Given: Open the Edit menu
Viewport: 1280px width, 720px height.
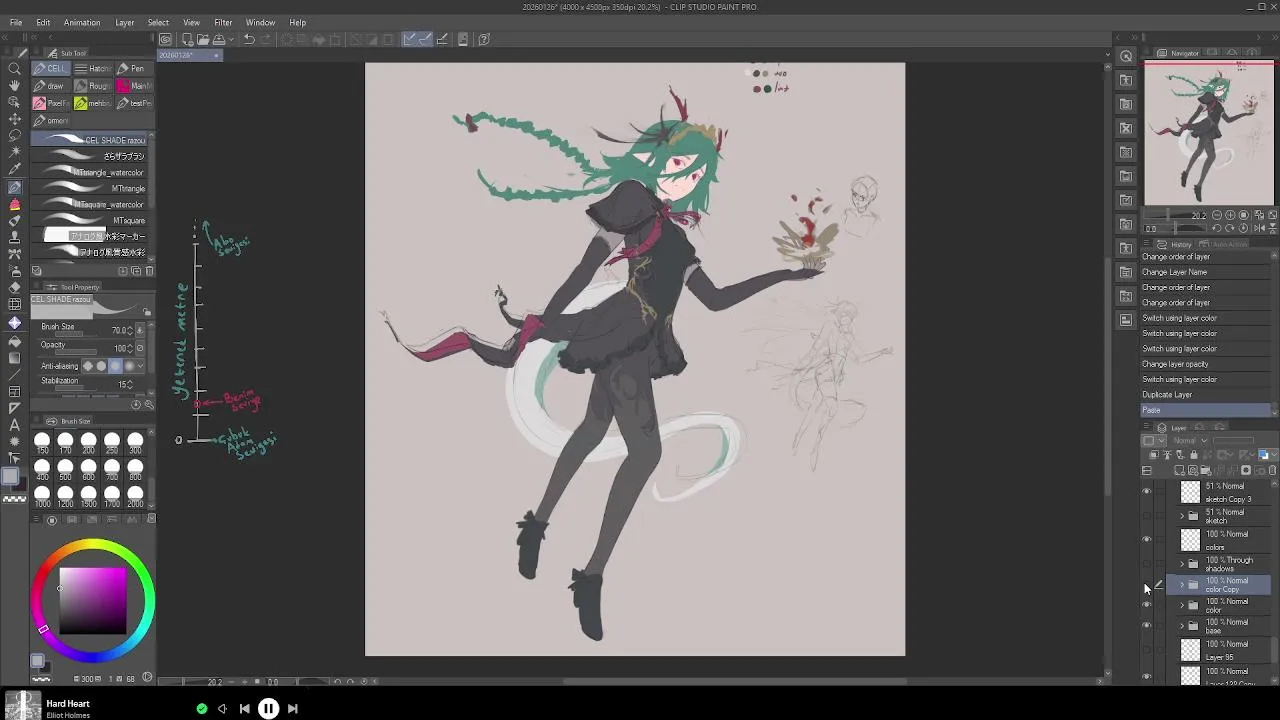Looking at the screenshot, I should (43, 22).
